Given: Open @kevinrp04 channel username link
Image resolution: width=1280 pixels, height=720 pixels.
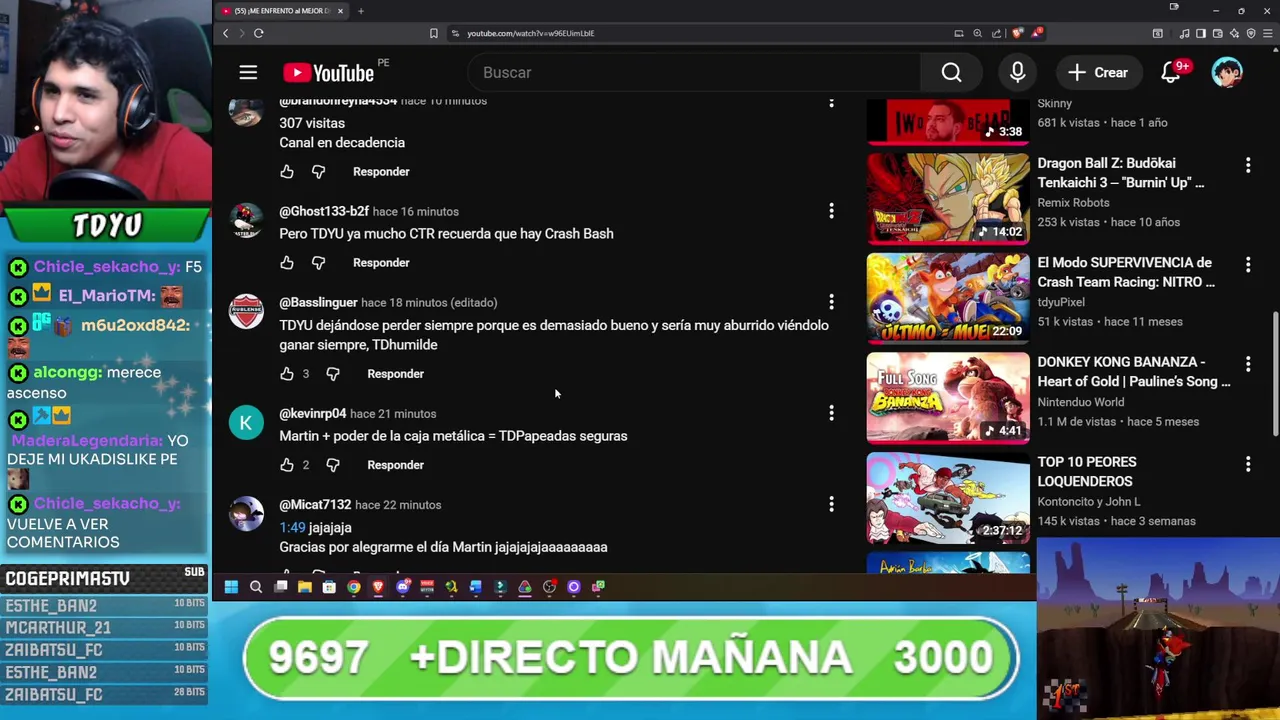Looking at the screenshot, I should (x=312, y=413).
